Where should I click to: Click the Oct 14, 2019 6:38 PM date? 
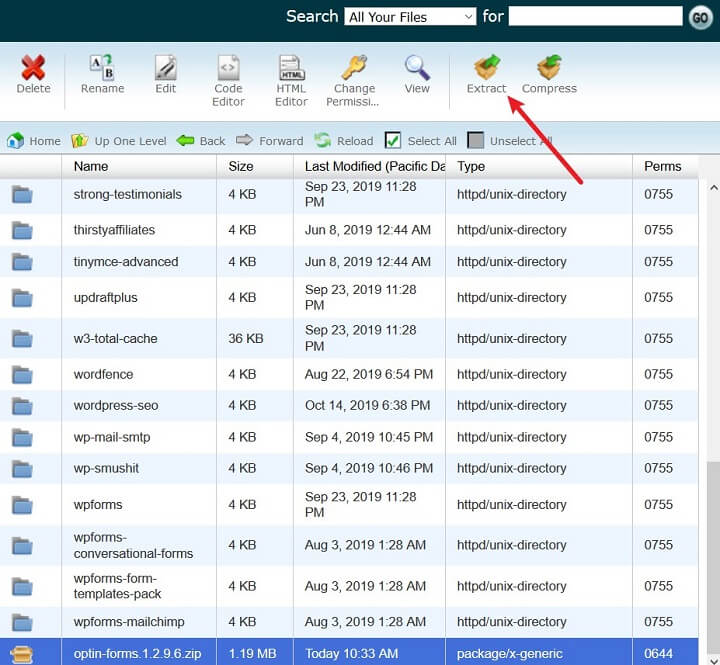pos(368,406)
